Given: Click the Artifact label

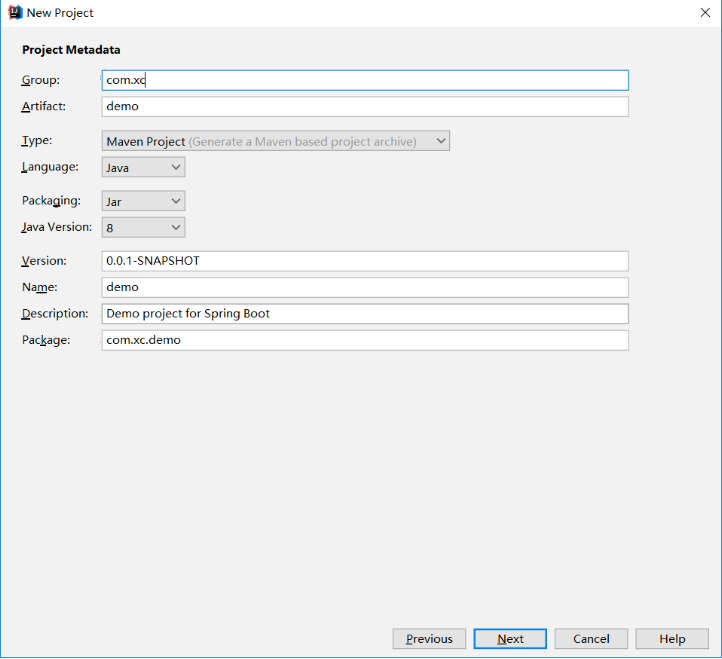Looking at the screenshot, I should pos(44,106).
